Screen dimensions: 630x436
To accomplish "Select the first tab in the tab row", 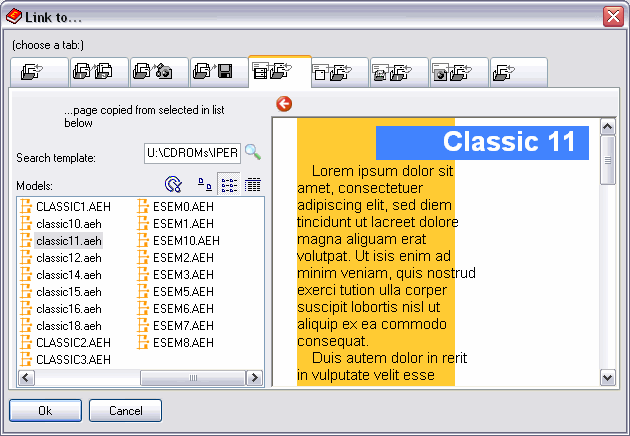I will 39,72.
